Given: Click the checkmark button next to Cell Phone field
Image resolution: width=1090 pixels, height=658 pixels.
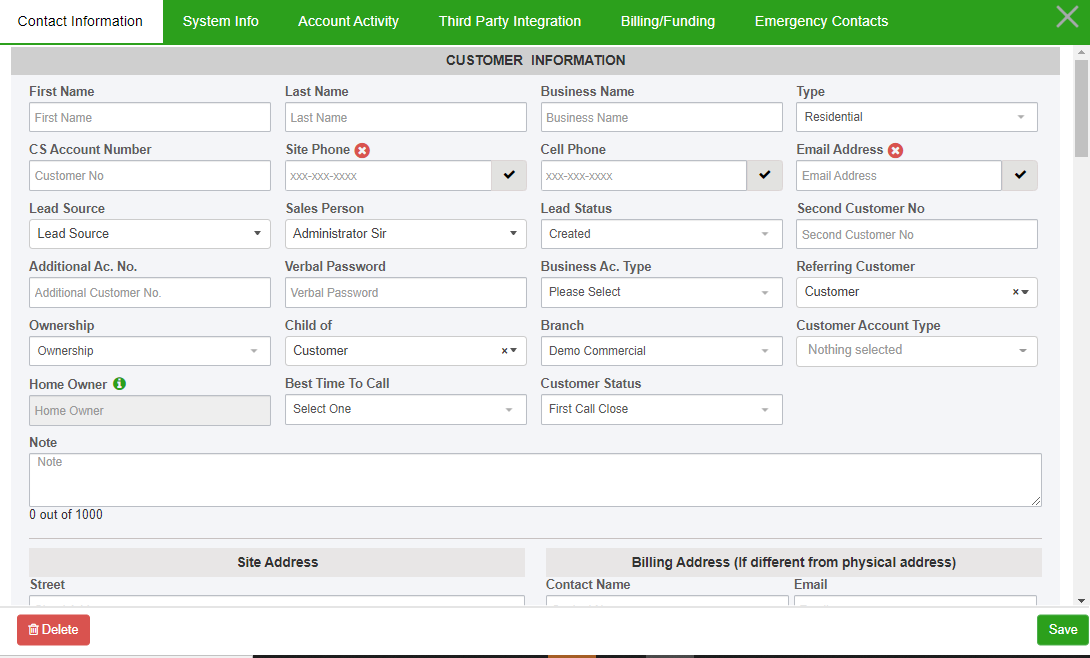Looking at the screenshot, I should click(765, 176).
